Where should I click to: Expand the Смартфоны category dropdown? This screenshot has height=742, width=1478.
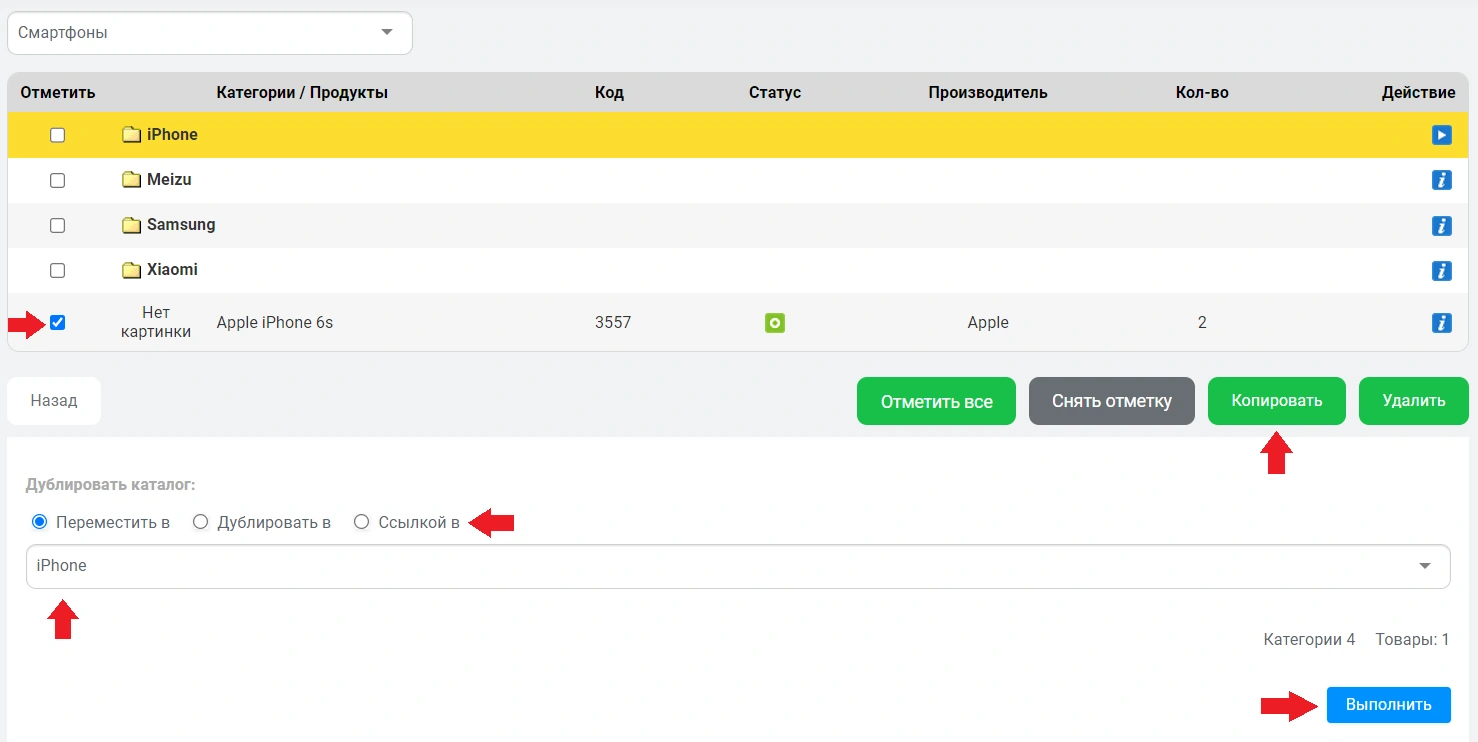pyautogui.click(x=210, y=33)
